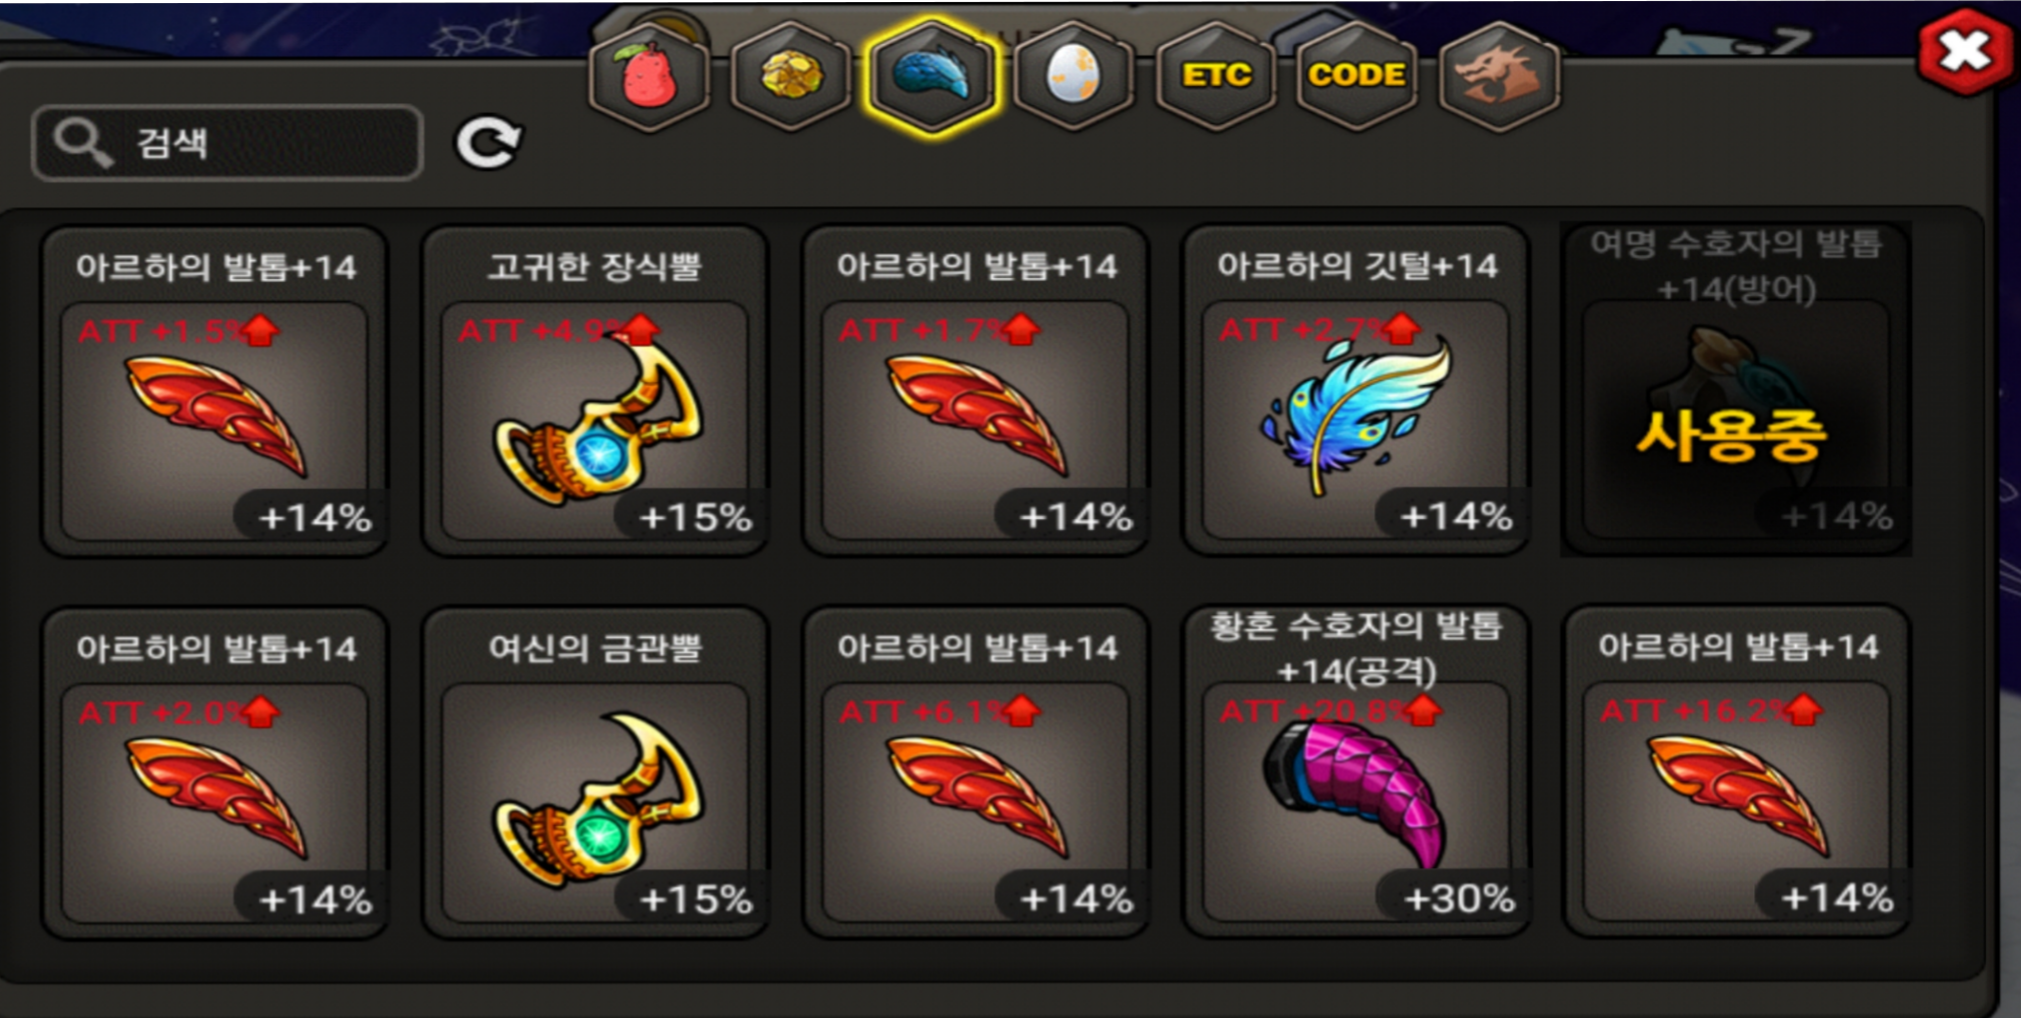Switch to the CODE tab
The height and width of the screenshot is (1018, 2021).
coord(1357,76)
